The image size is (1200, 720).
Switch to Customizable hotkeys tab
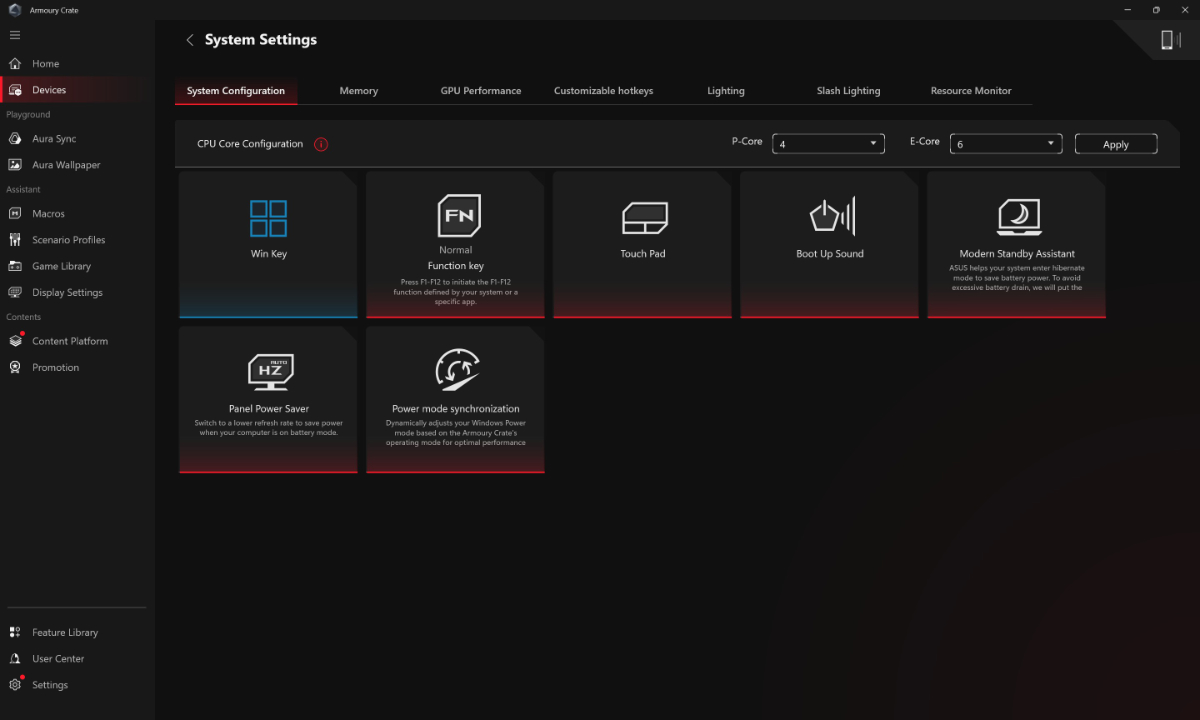tap(603, 91)
